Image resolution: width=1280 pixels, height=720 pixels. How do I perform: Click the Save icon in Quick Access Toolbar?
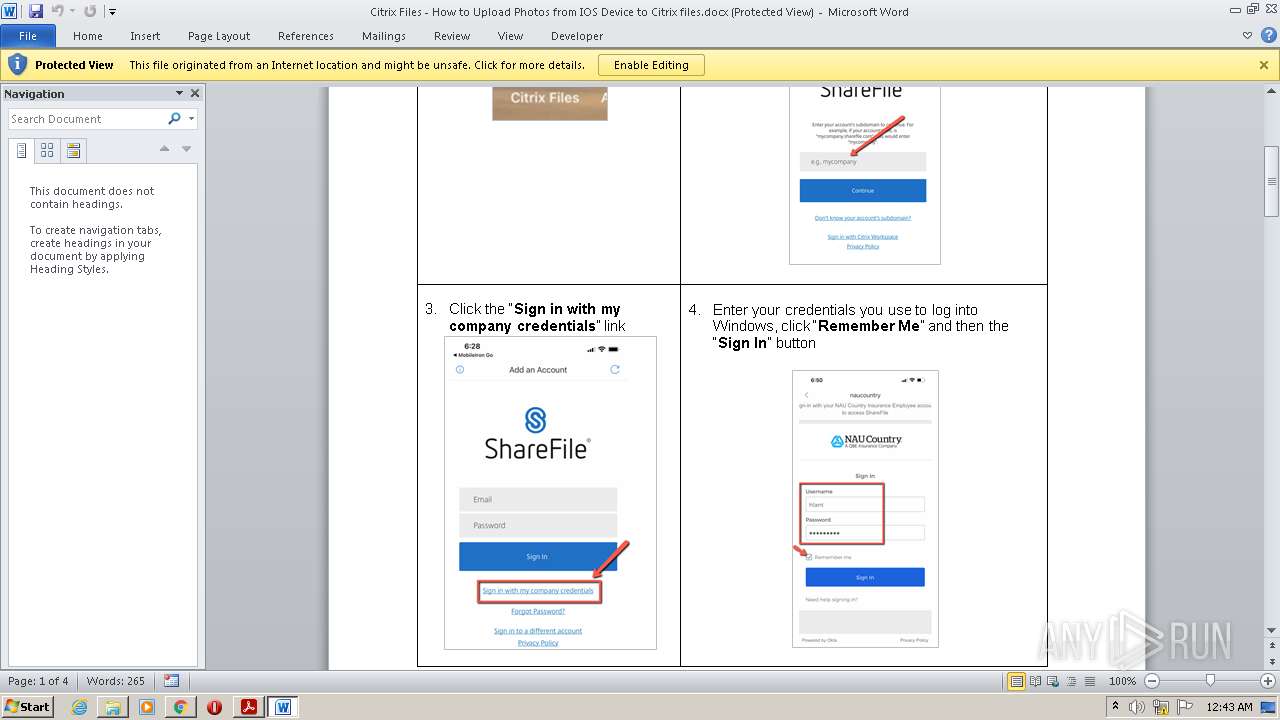tap(36, 11)
